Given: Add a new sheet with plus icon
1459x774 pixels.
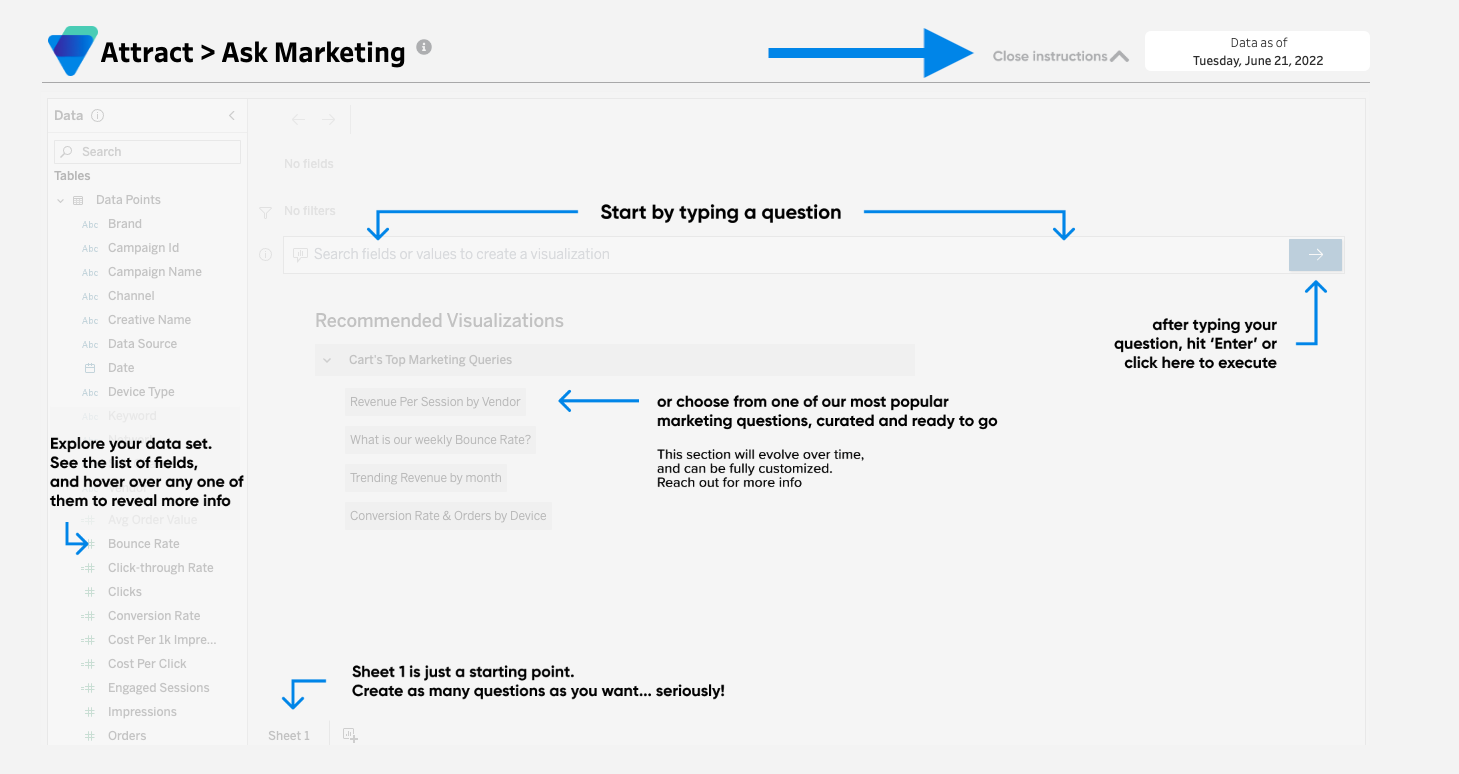Looking at the screenshot, I should point(350,735).
